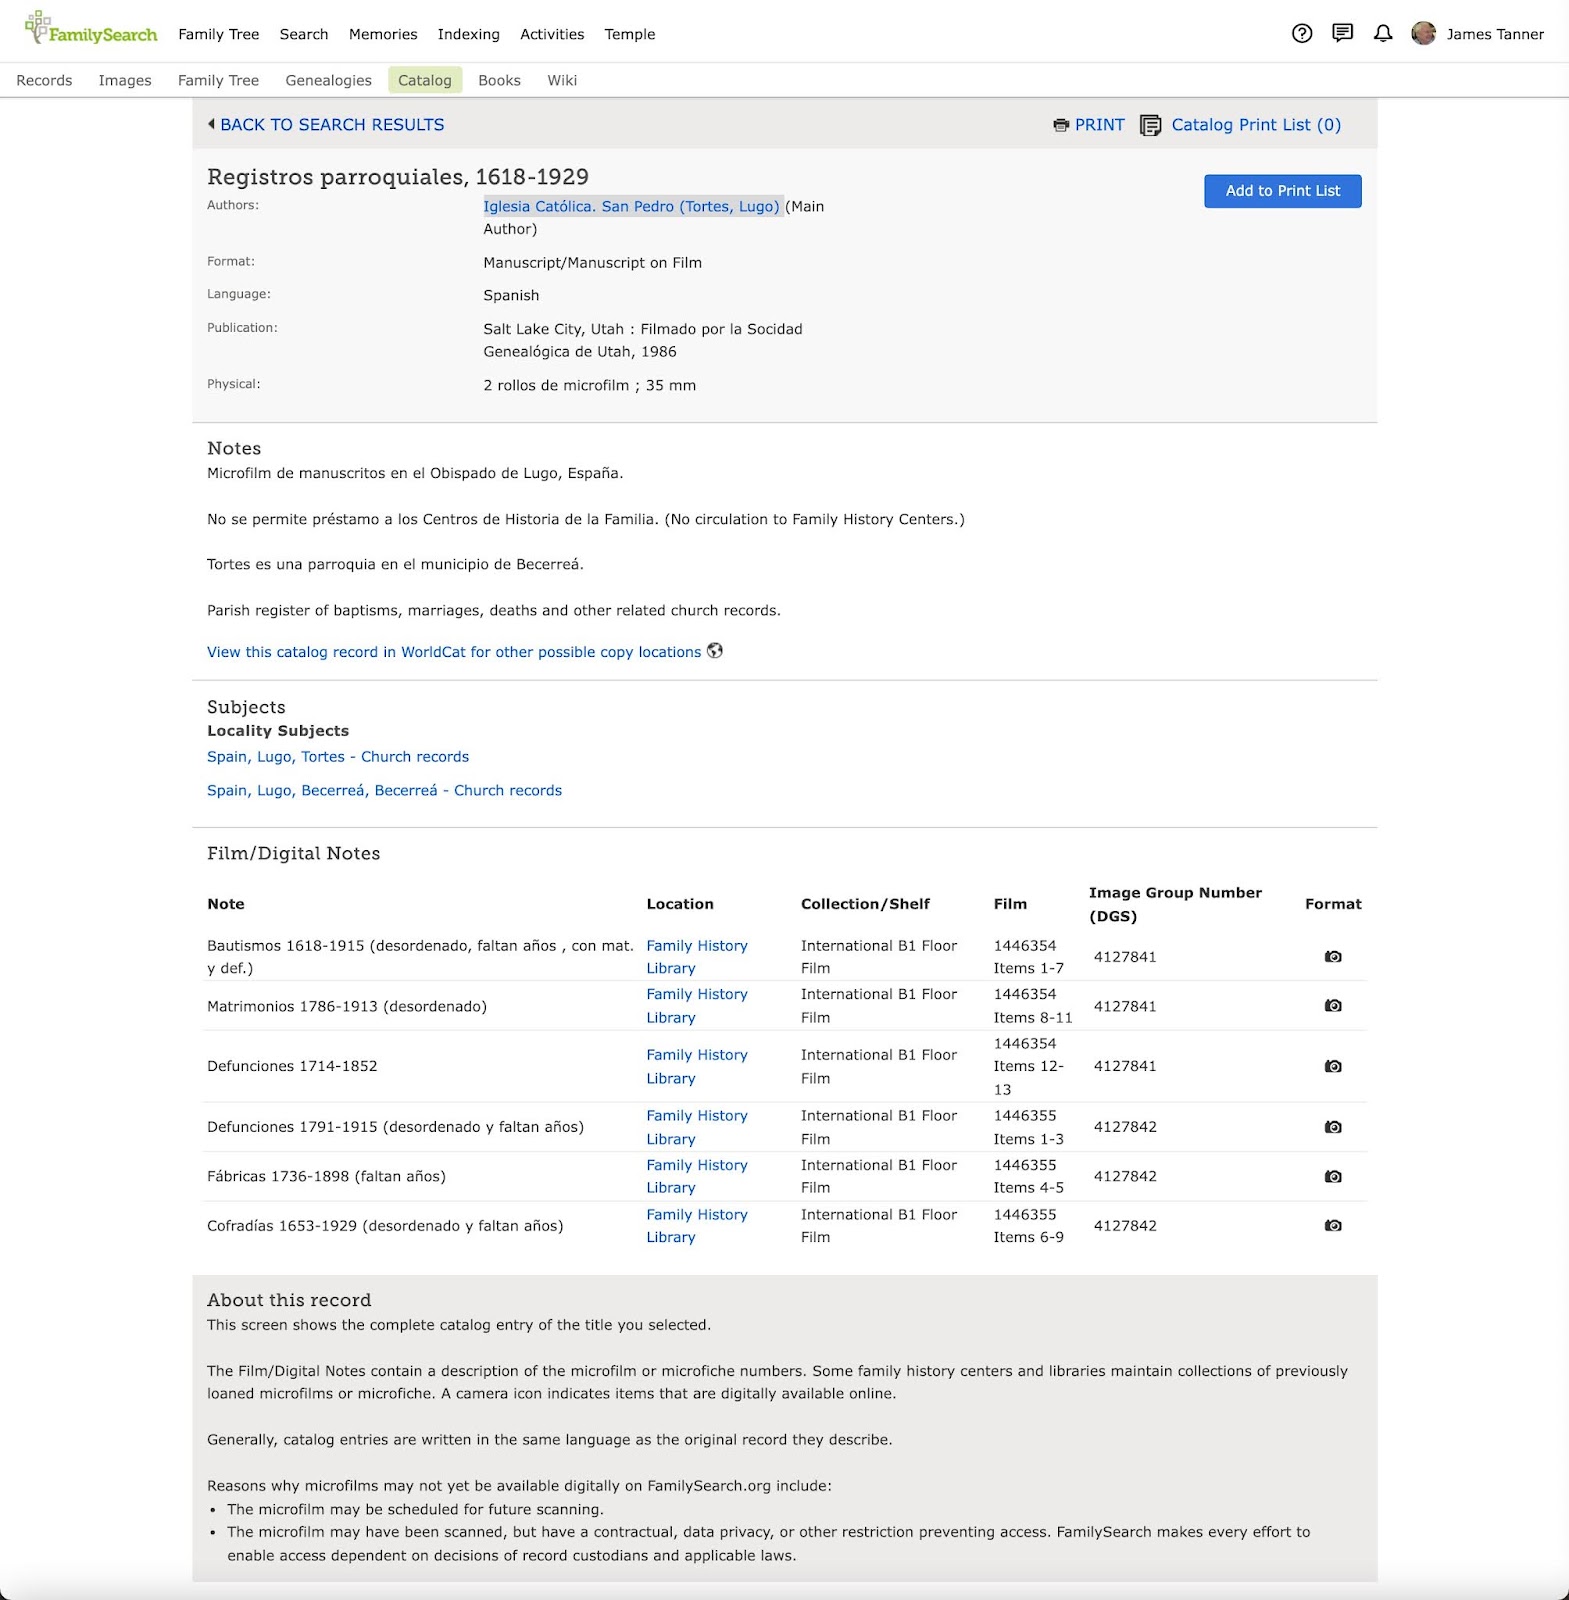Click camera icon for Defunciones 1791-1915 row
1569x1600 pixels.
[x=1333, y=1127]
